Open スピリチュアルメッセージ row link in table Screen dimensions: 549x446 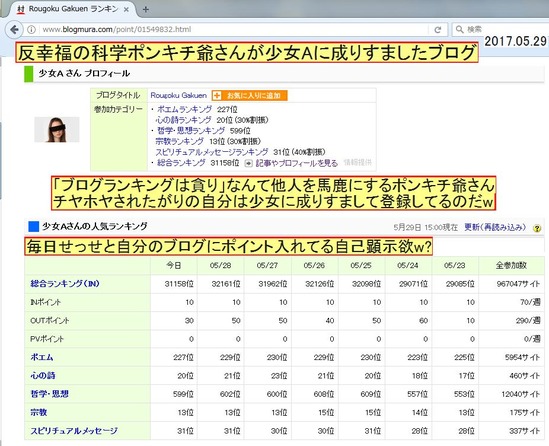pos(74,431)
